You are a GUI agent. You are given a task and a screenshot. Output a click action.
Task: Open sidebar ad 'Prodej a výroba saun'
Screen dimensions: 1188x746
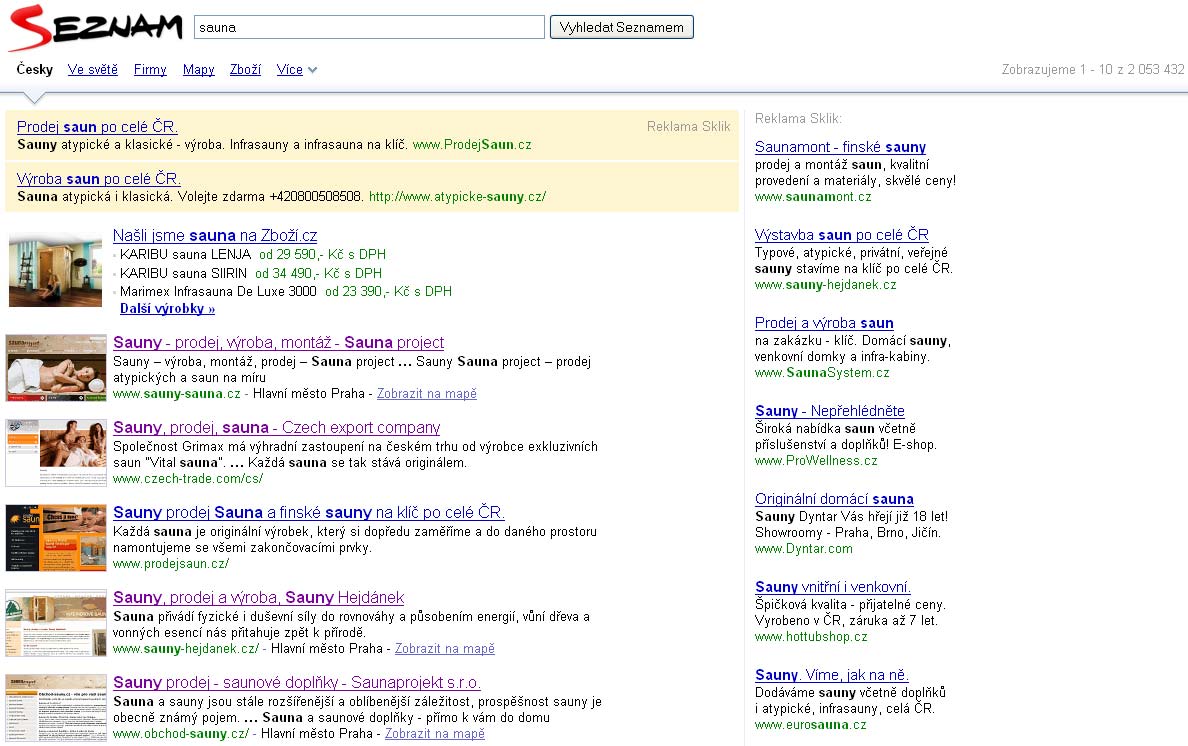(x=824, y=323)
